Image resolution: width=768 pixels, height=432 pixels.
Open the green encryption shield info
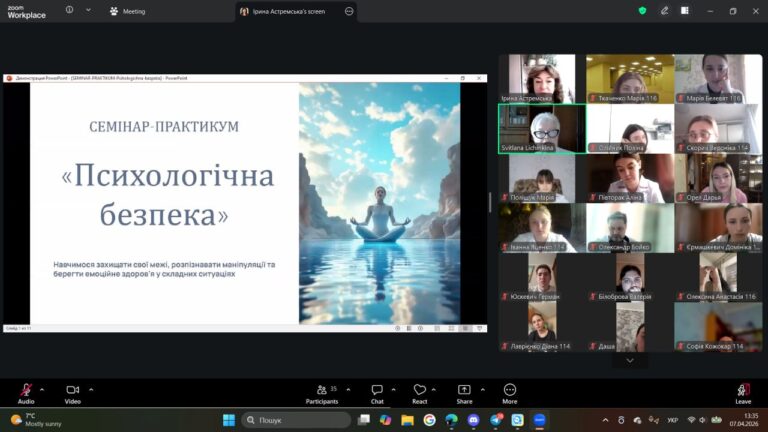click(642, 11)
